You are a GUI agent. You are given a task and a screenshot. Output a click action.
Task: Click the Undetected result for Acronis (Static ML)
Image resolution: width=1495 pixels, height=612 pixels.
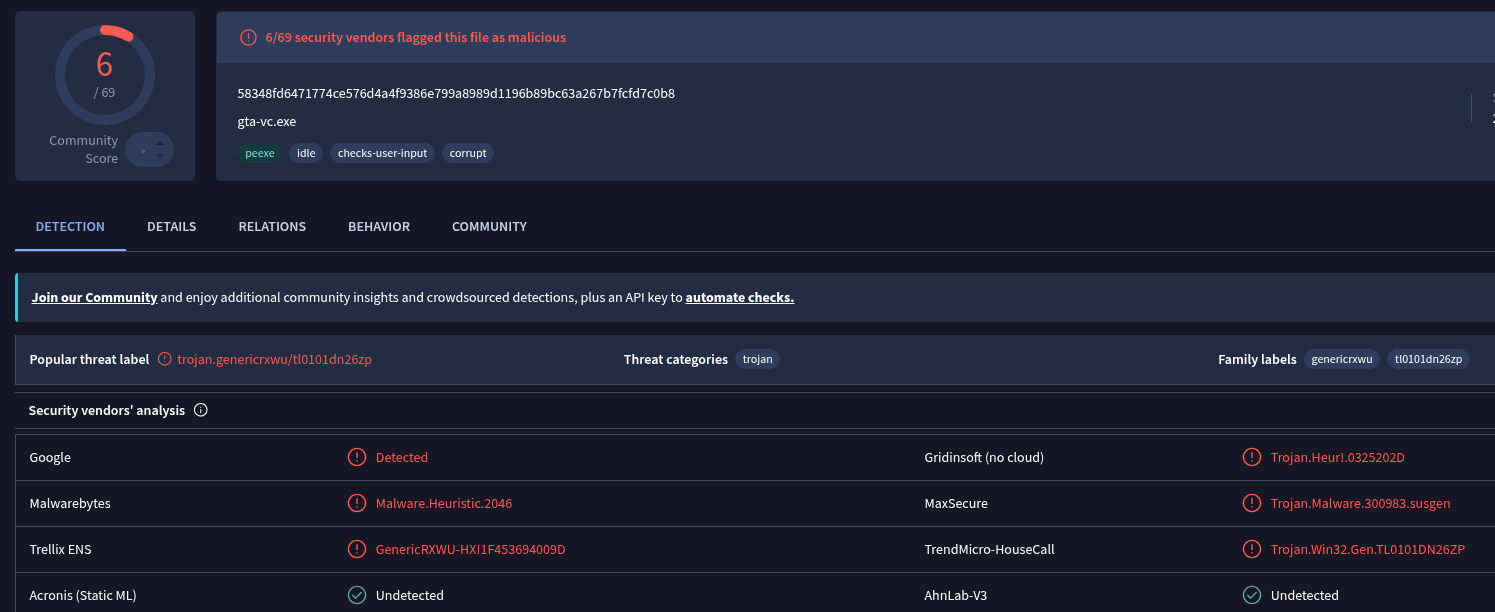(x=410, y=595)
